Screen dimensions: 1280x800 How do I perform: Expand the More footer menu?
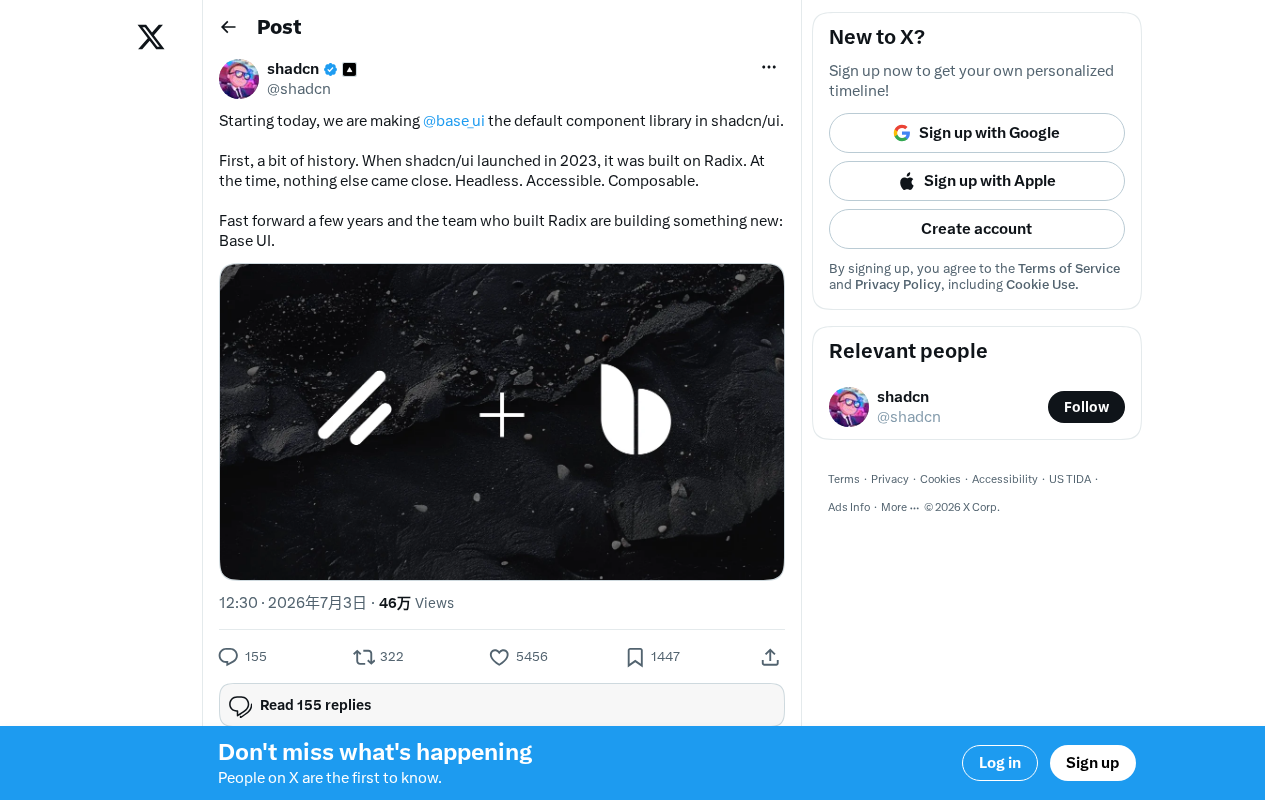point(899,507)
